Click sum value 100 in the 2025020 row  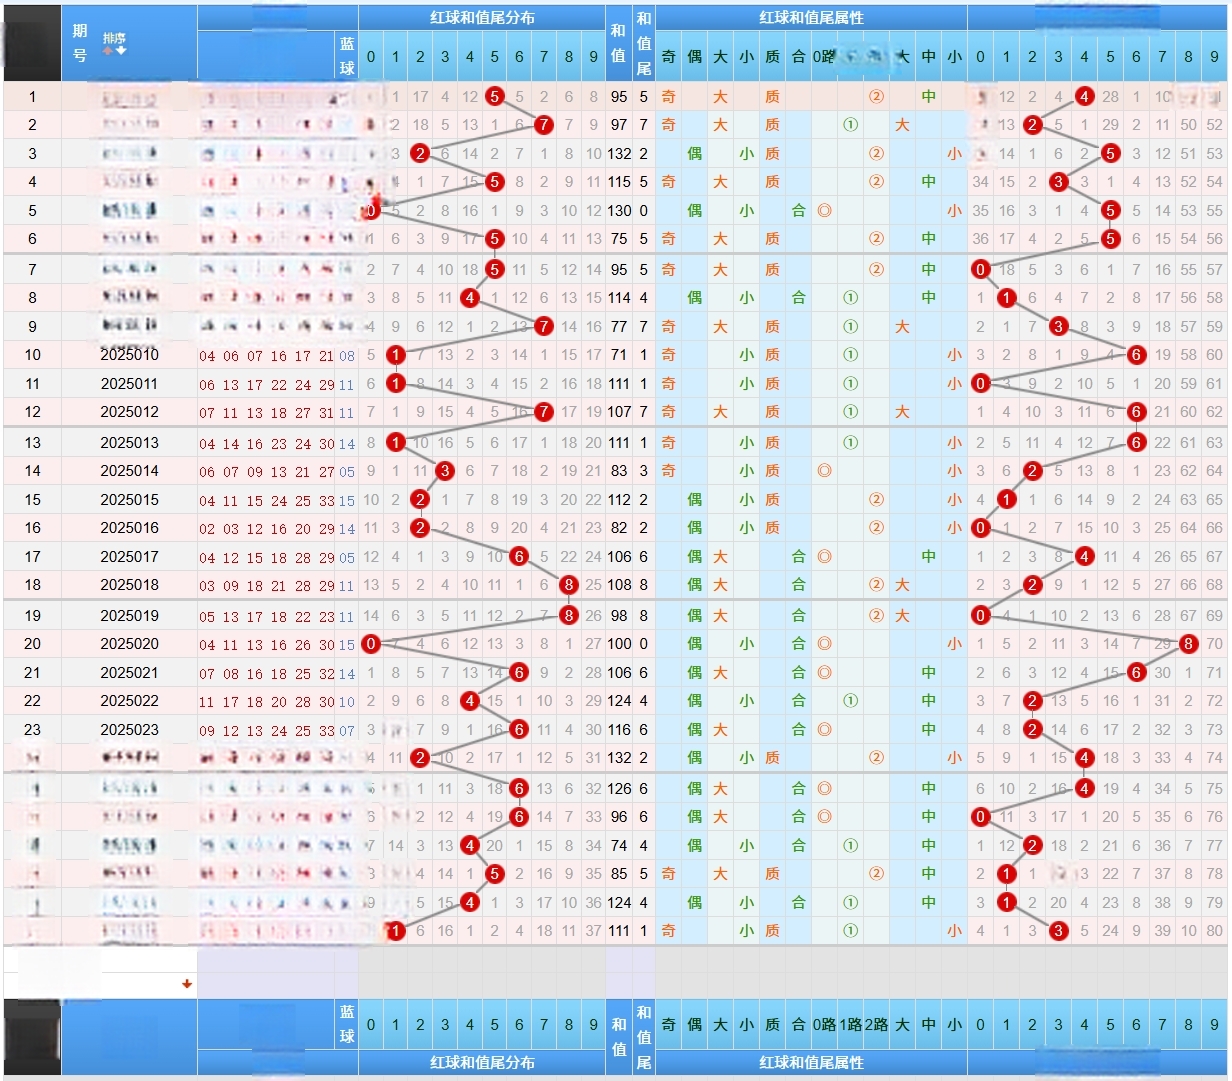(x=619, y=644)
